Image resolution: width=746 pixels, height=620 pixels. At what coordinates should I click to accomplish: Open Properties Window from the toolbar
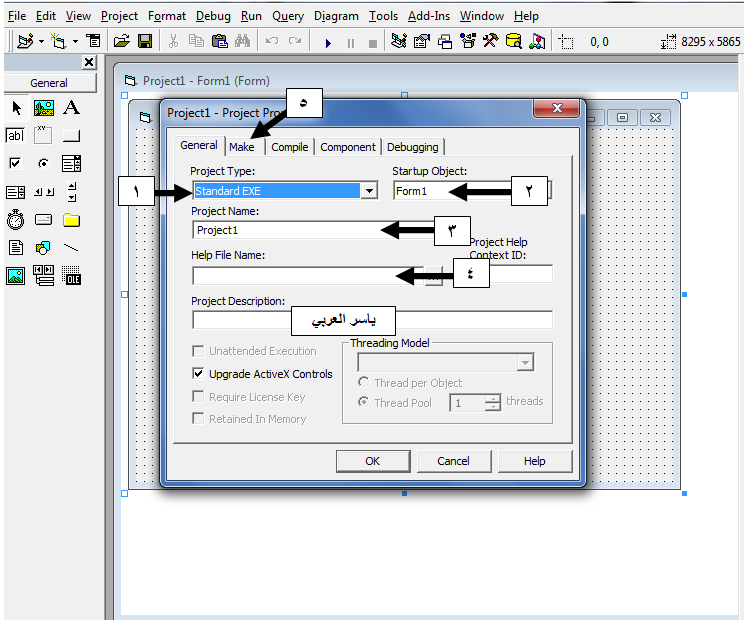coord(422,41)
